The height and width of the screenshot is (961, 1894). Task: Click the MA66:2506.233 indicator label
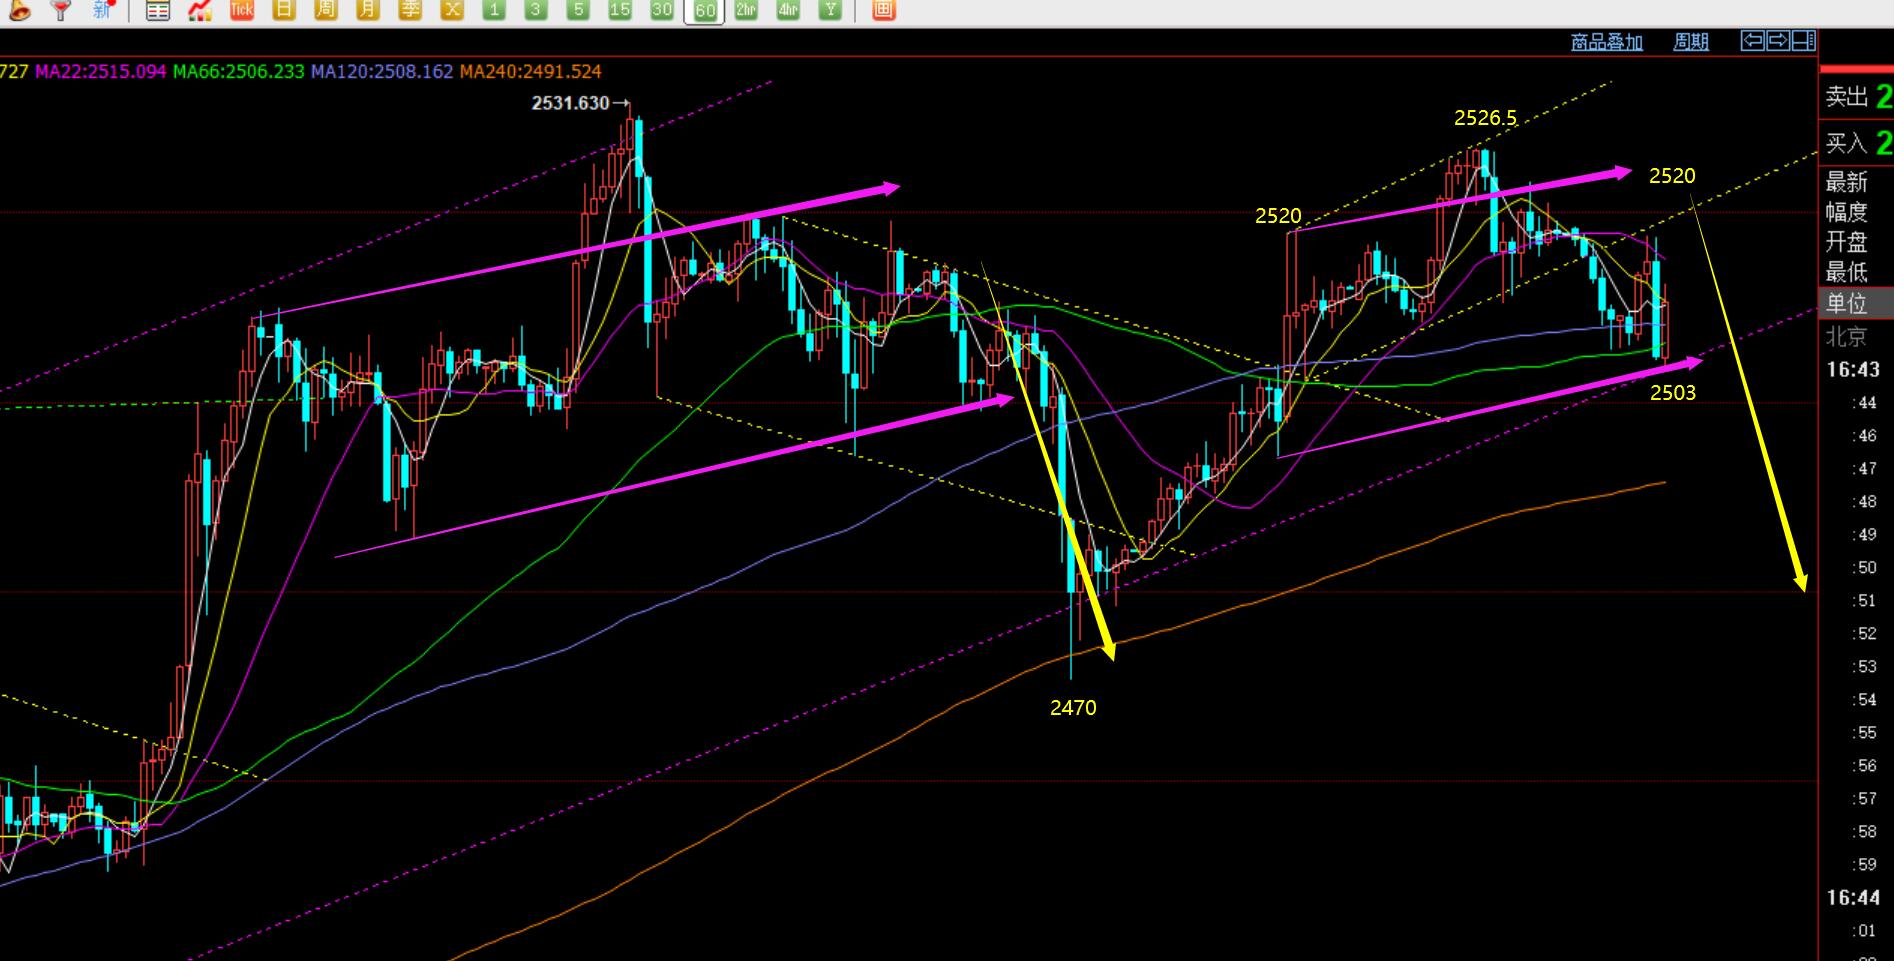coord(239,72)
